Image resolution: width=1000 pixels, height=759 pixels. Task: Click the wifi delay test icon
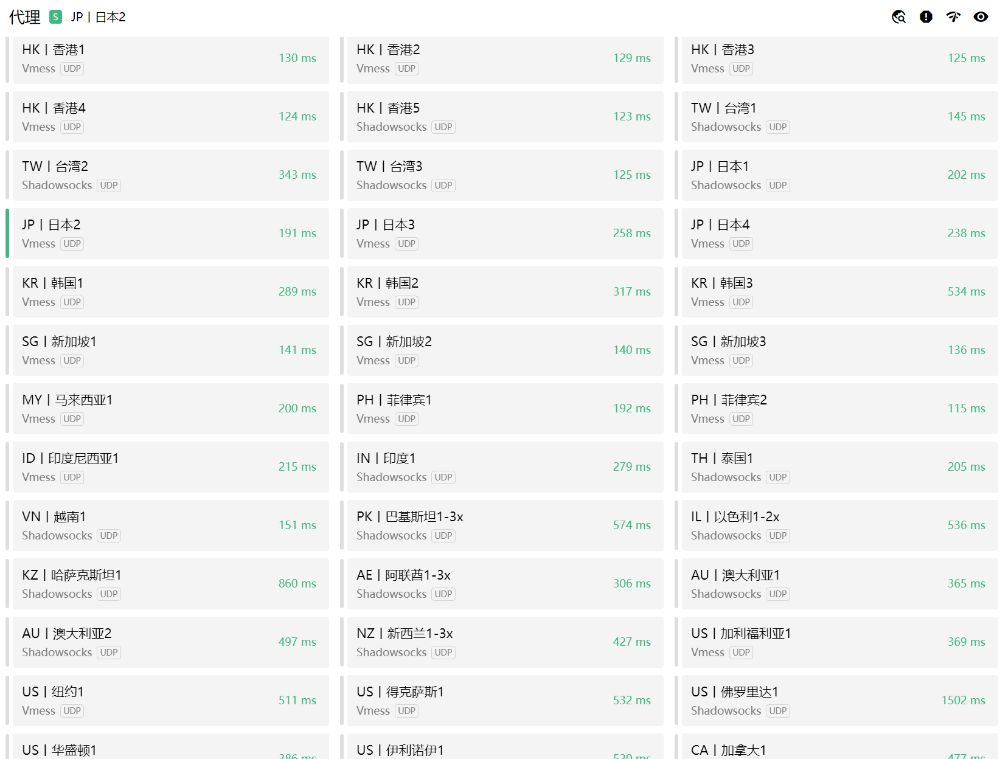point(953,17)
